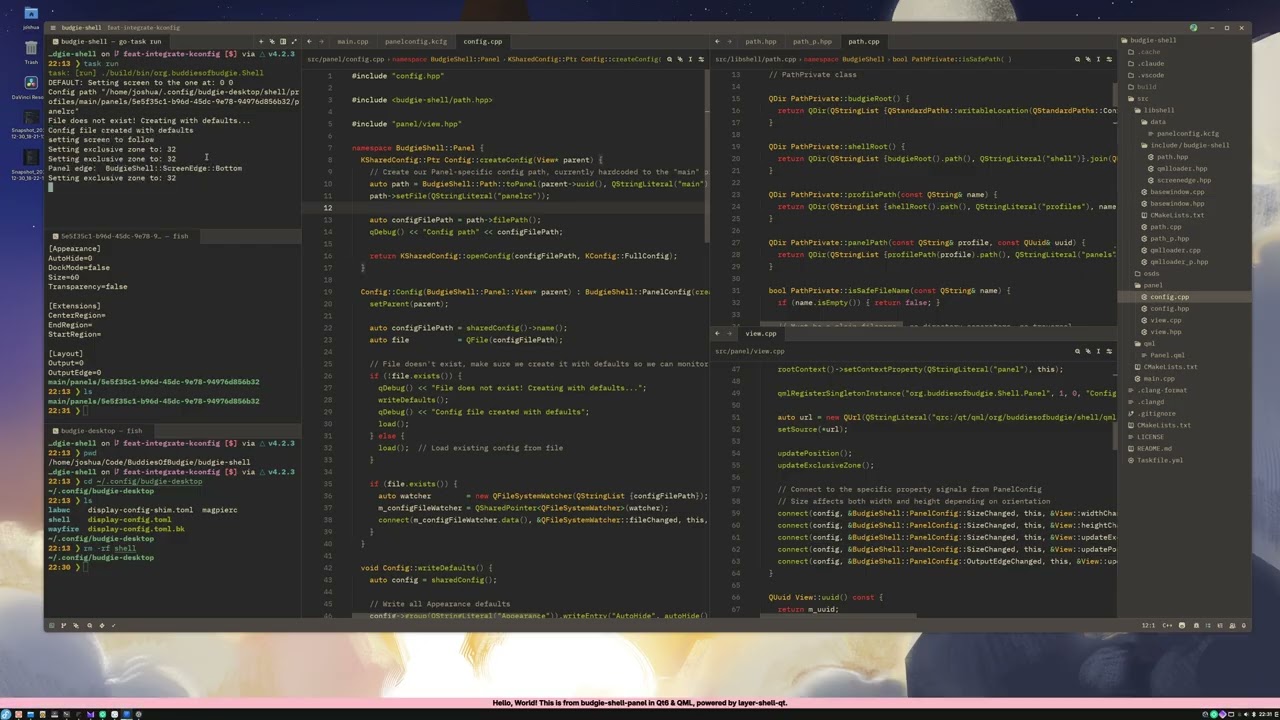Click the split pane icon in terminal tab bar

click(283, 41)
